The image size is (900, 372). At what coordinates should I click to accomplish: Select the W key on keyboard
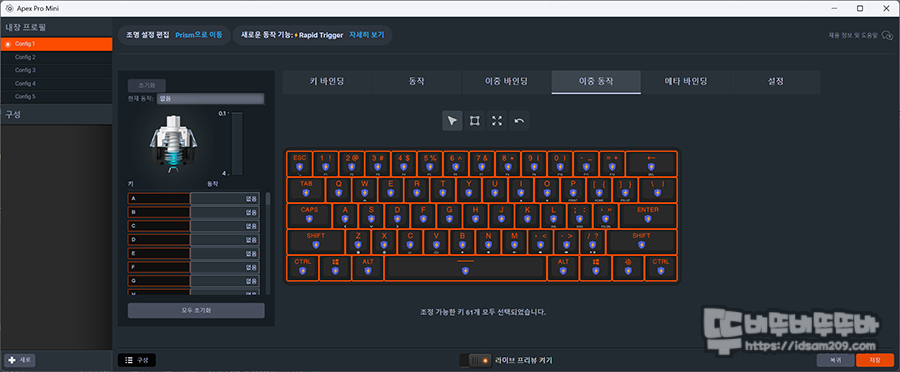click(x=364, y=189)
